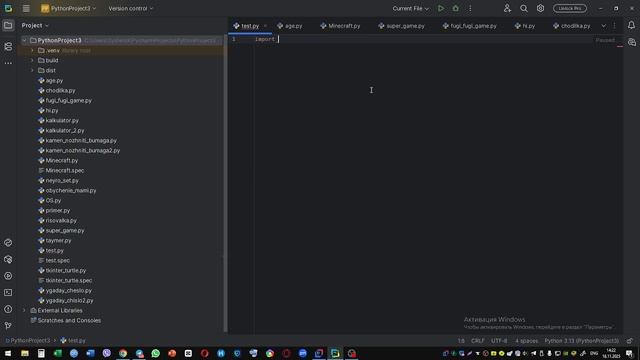Switch to the age.py tab
Viewport: 640px width, 360px height.
tap(290, 26)
